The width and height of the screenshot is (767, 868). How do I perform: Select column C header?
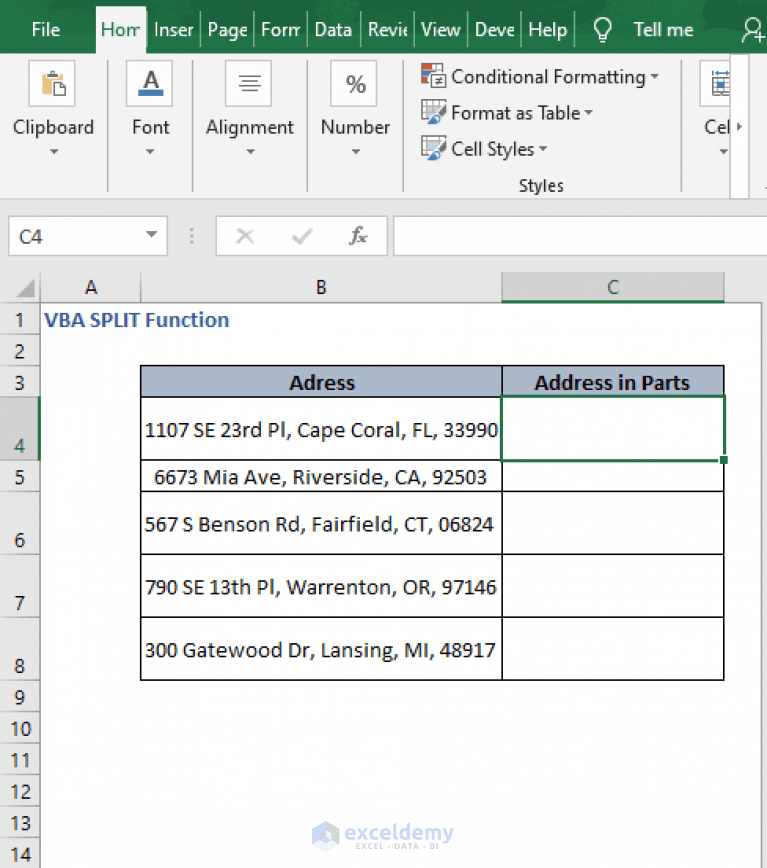click(x=613, y=287)
